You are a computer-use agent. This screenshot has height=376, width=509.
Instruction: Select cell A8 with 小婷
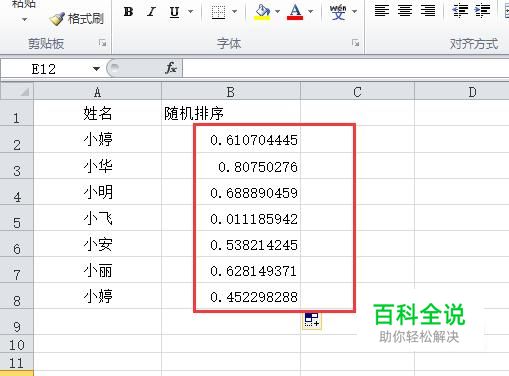pos(97,296)
